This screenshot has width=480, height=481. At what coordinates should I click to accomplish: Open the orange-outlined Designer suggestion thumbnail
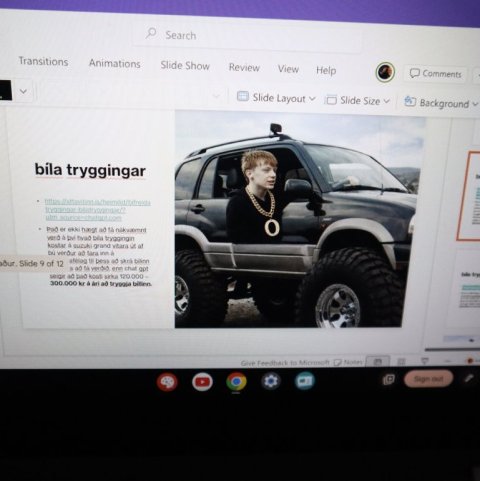[469, 196]
